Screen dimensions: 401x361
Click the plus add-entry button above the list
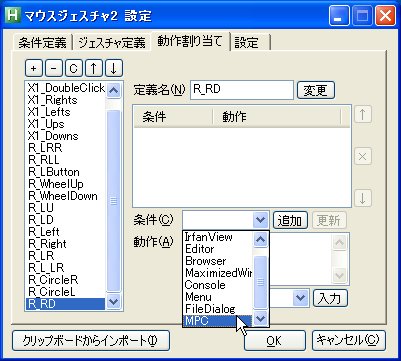pyautogui.click(x=34, y=69)
